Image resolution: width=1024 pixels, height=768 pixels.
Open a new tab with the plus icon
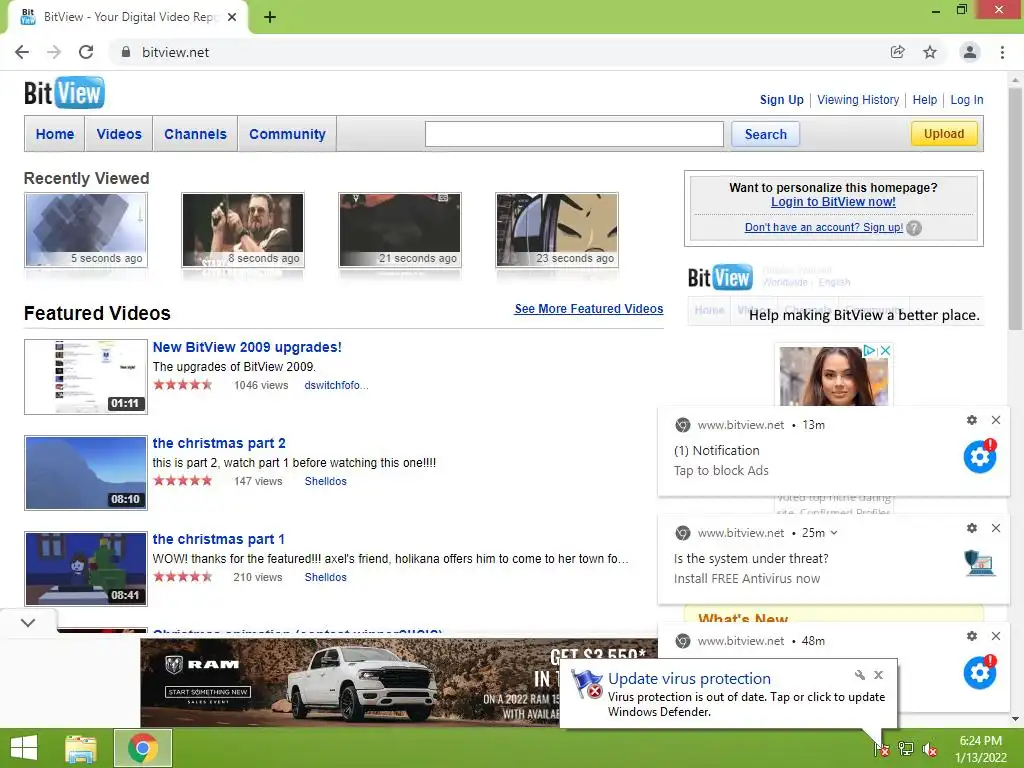click(270, 17)
